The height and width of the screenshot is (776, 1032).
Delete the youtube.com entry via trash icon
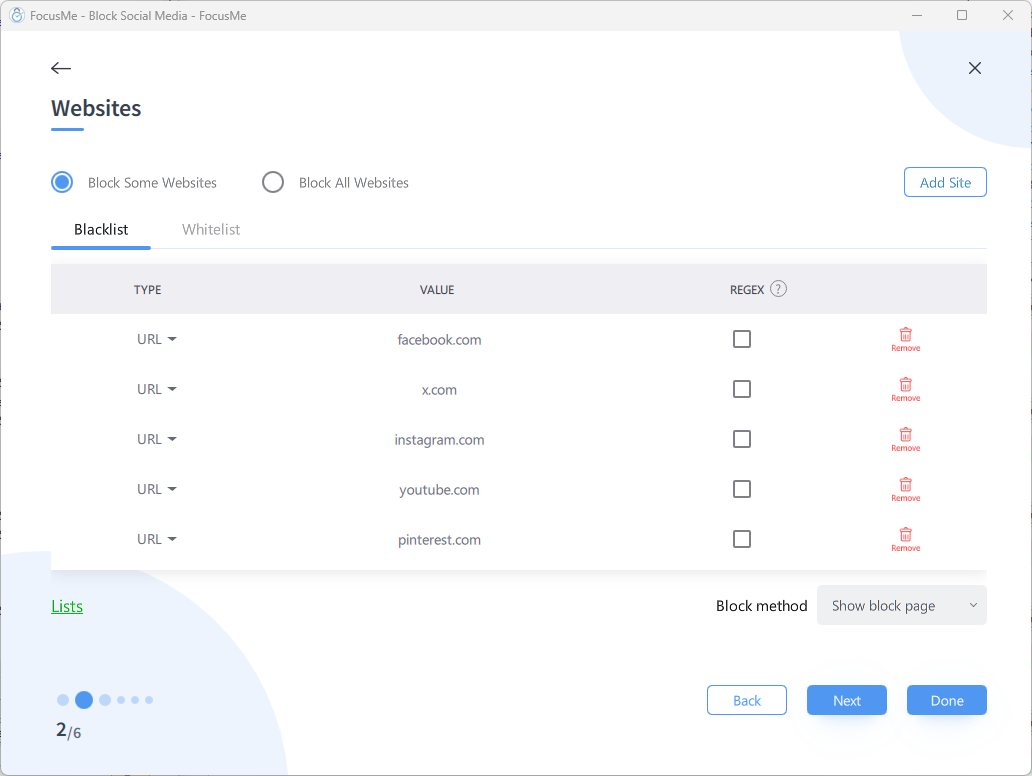(906, 489)
